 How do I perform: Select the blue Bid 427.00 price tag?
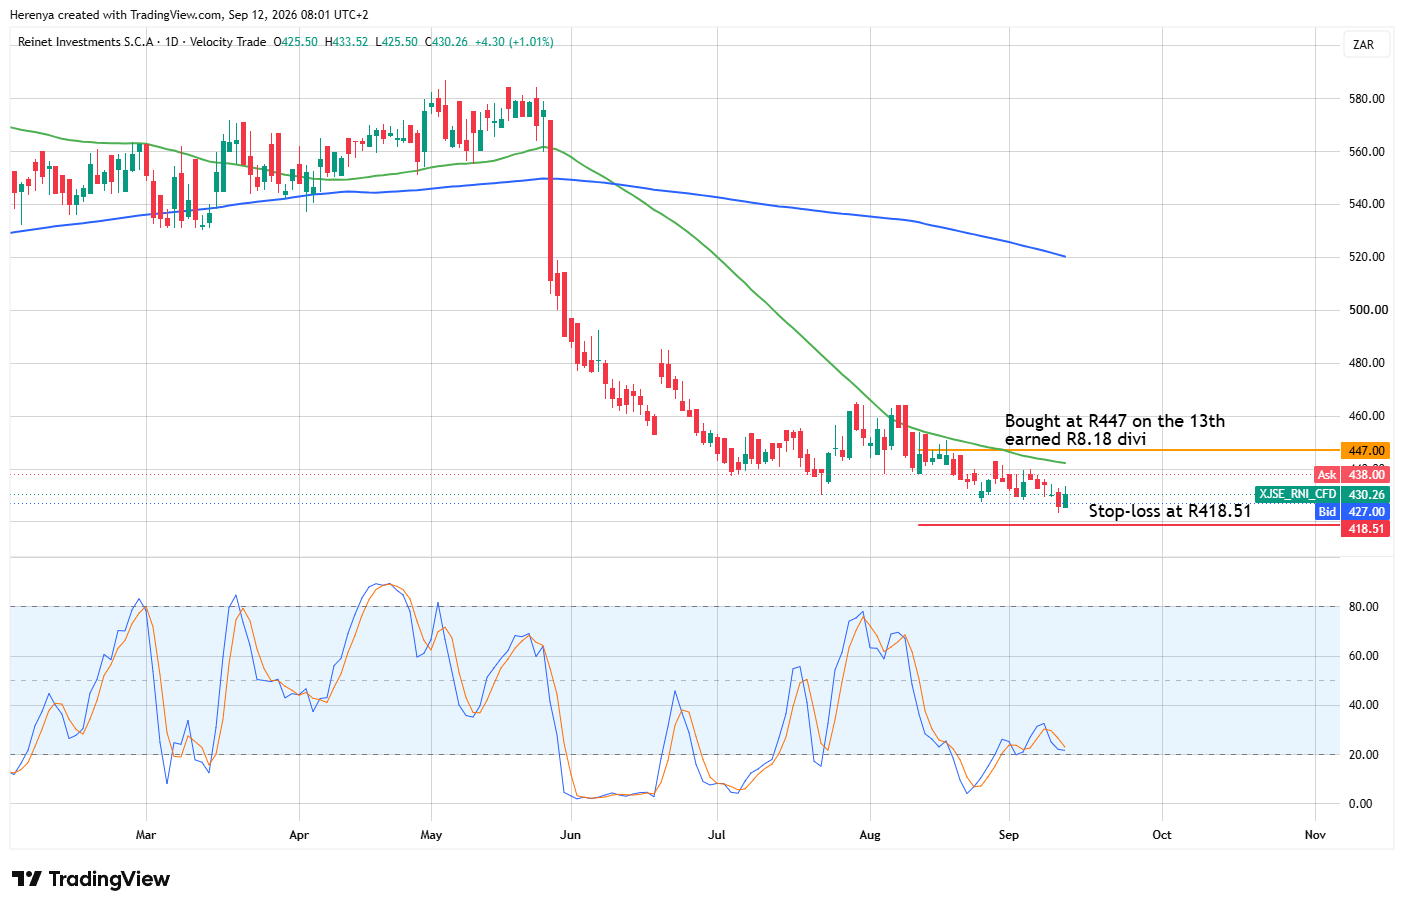(1352, 512)
